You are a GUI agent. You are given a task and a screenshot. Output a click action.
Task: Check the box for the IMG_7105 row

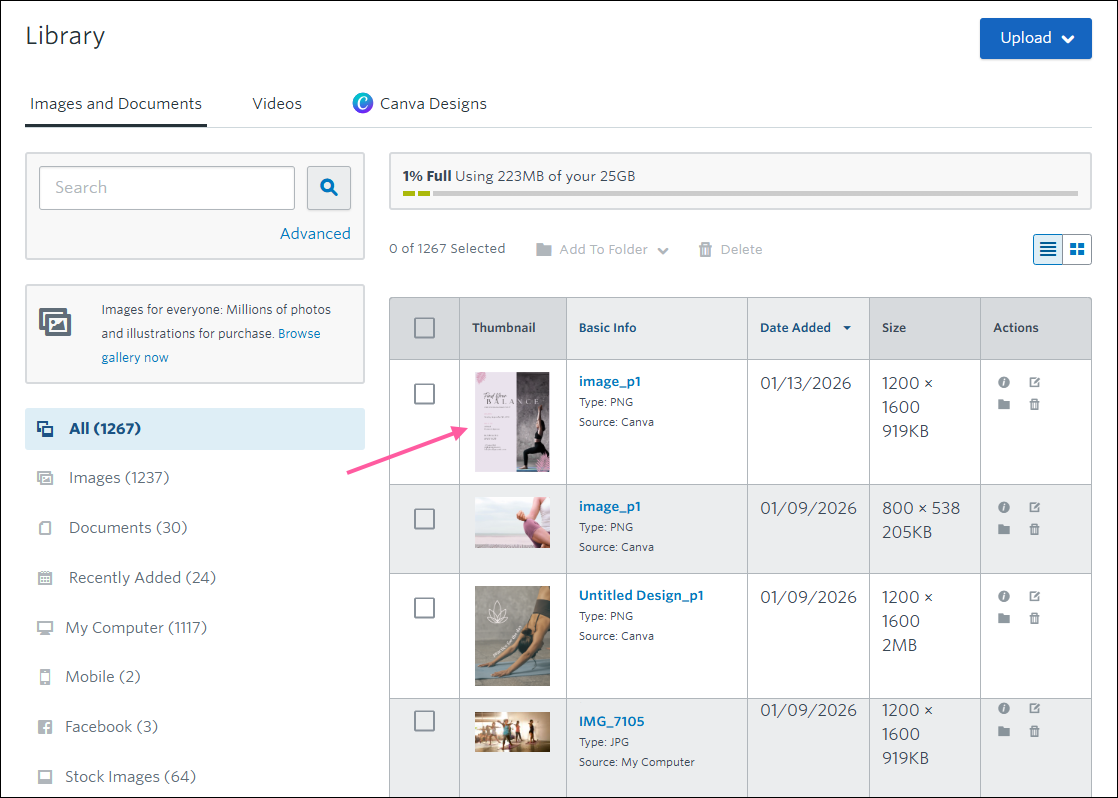click(424, 720)
